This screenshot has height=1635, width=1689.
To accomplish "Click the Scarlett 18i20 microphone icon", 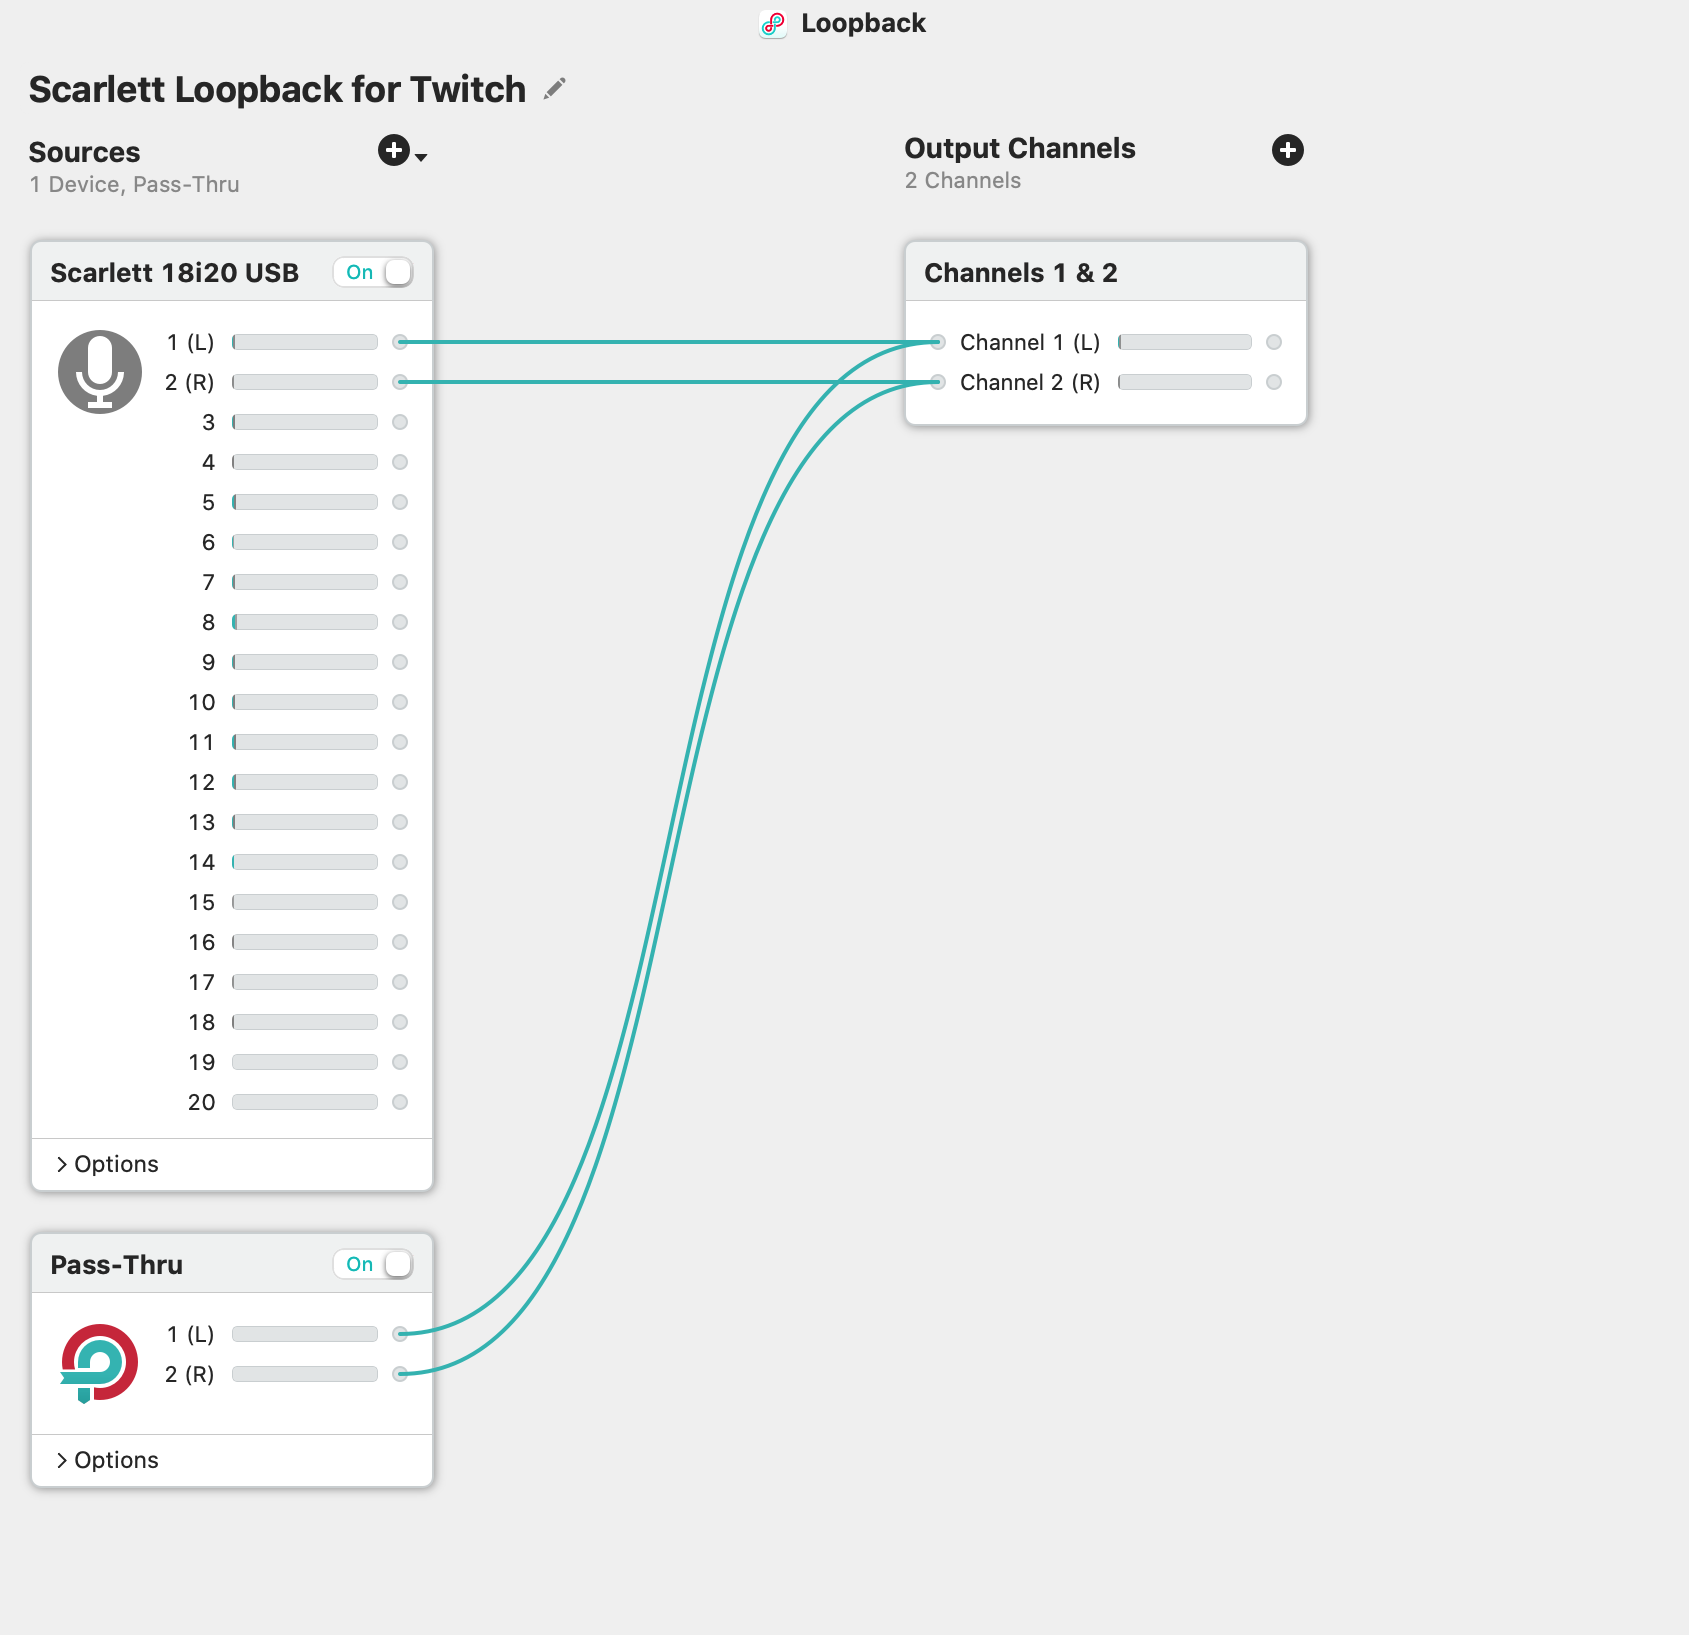I will [100, 372].
